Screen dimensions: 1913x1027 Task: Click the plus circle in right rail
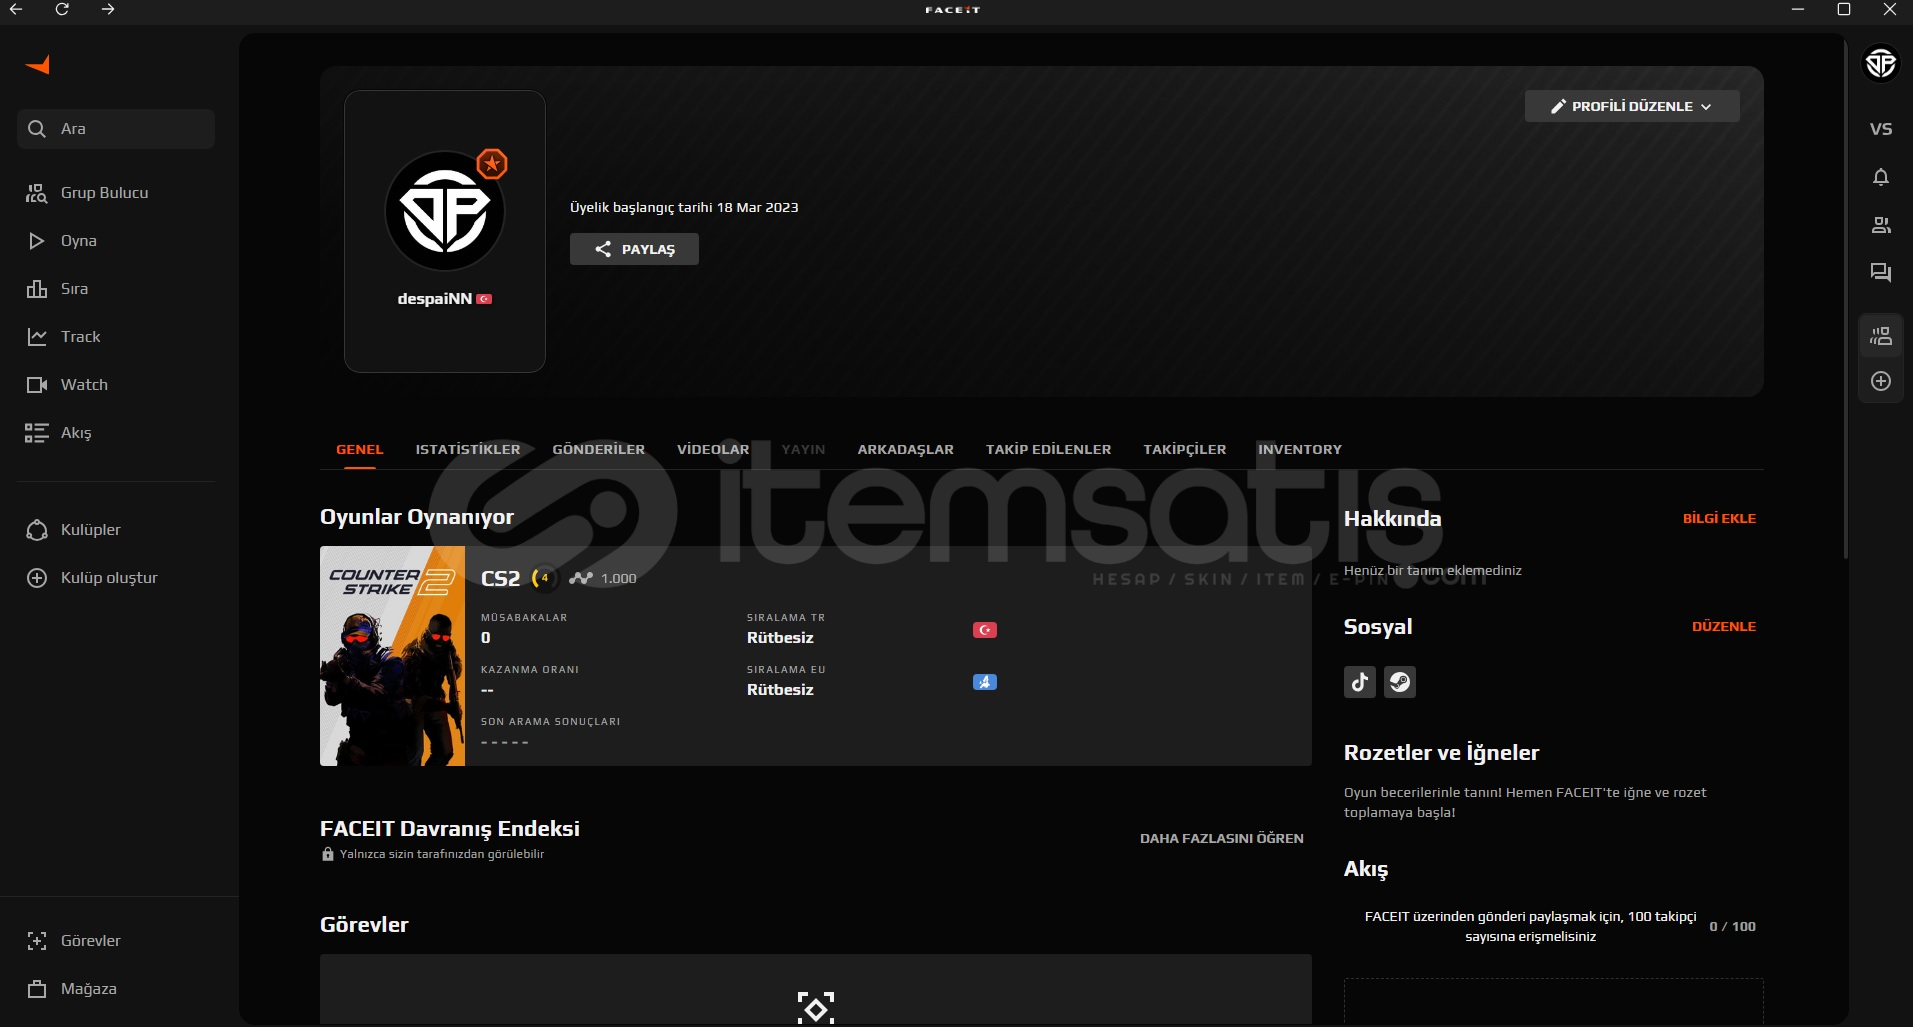point(1881,381)
